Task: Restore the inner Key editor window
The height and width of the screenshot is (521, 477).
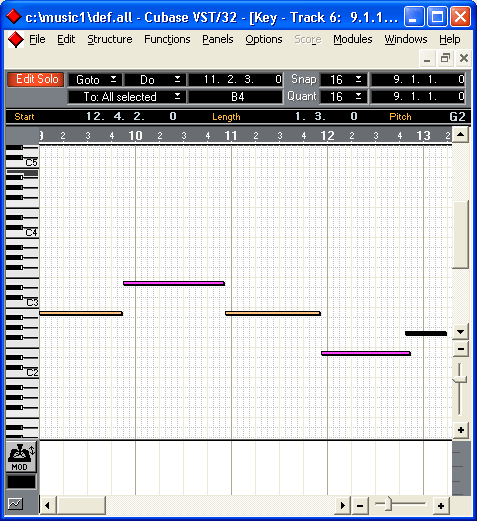Action: tap(445, 58)
